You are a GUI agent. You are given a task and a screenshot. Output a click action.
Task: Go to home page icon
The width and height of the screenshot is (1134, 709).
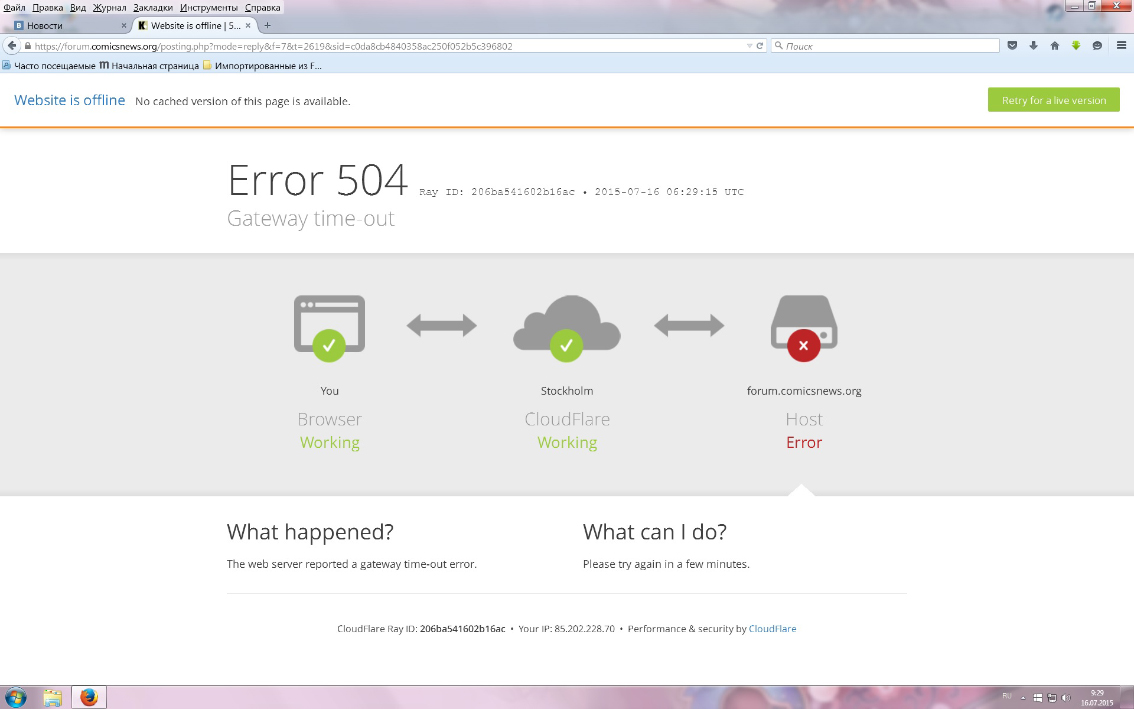click(x=1054, y=46)
